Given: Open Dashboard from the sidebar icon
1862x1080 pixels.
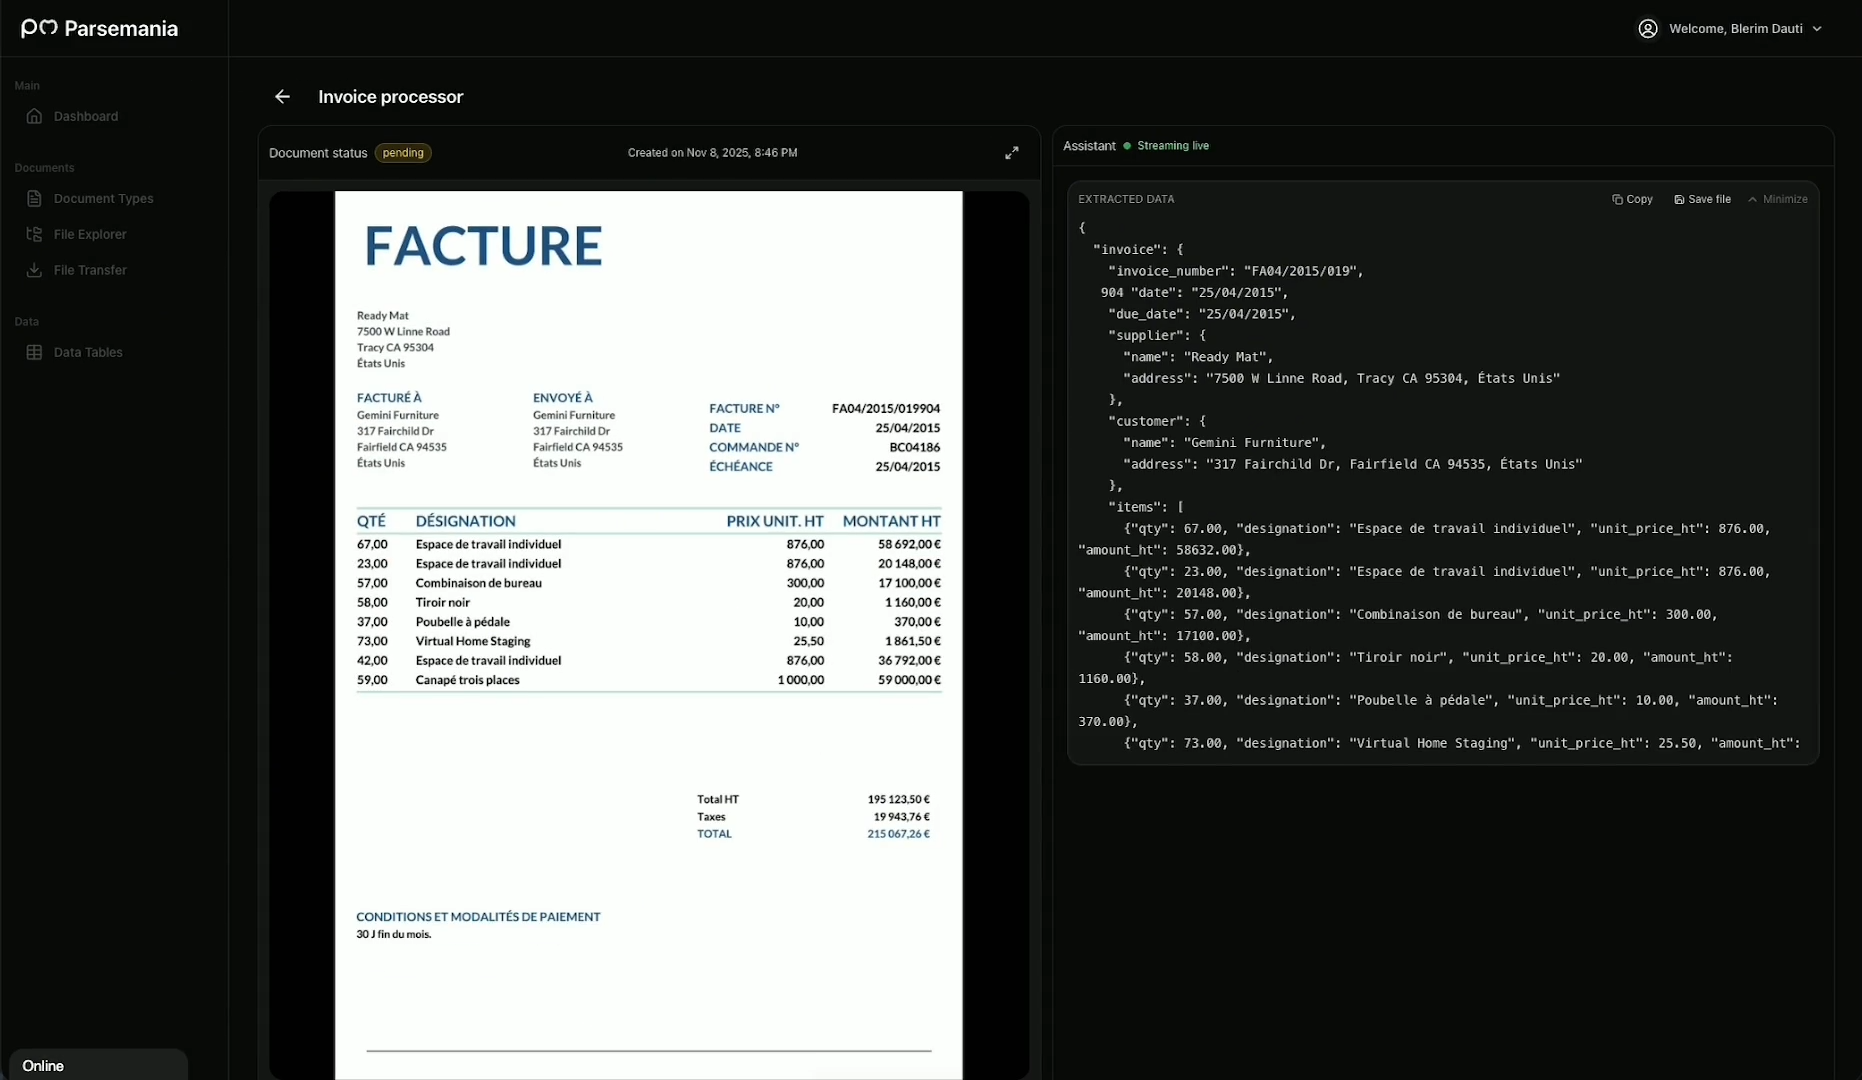Looking at the screenshot, I should [35, 116].
